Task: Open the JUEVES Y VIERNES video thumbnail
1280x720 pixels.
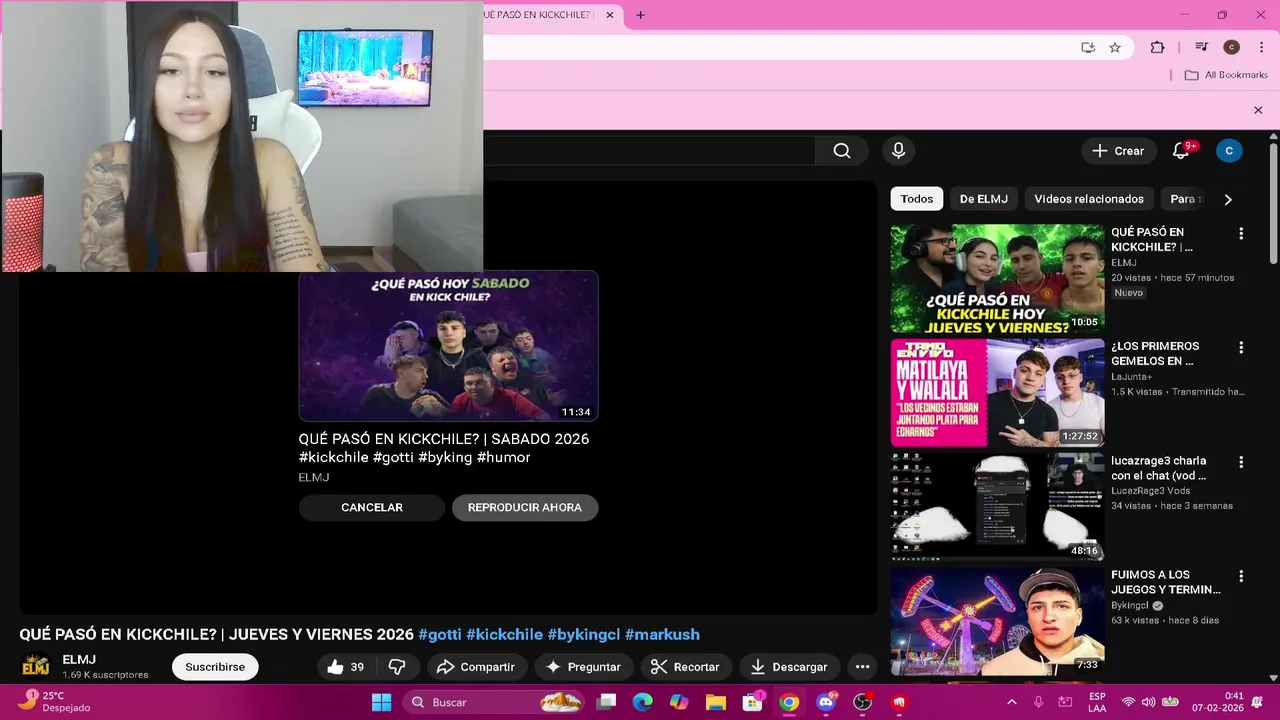Action: coord(997,279)
